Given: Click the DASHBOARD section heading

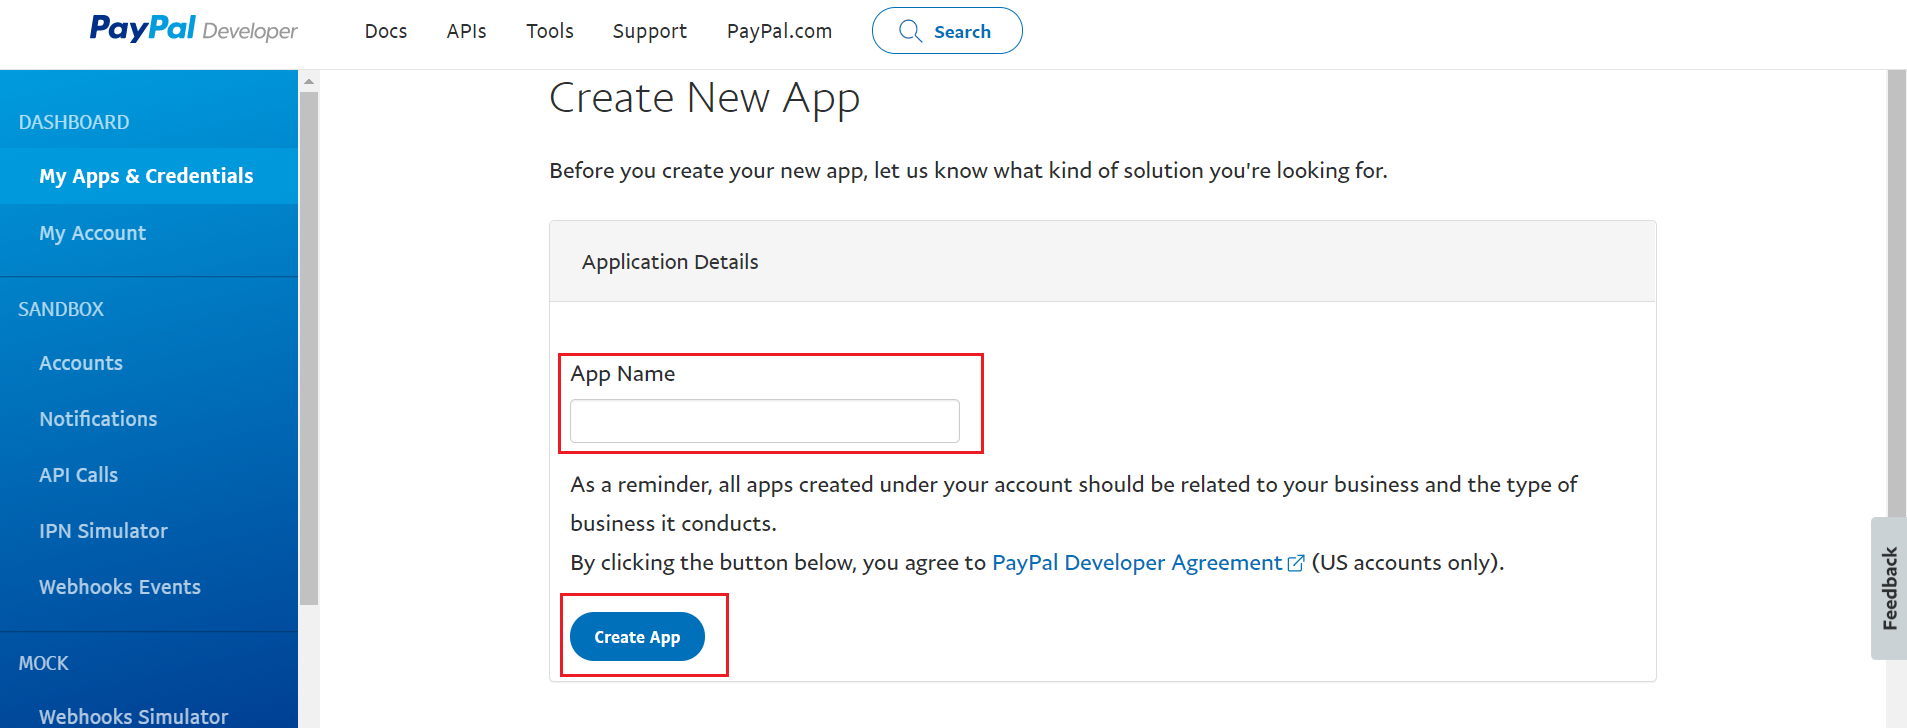Looking at the screenshot, I should 74,122.
